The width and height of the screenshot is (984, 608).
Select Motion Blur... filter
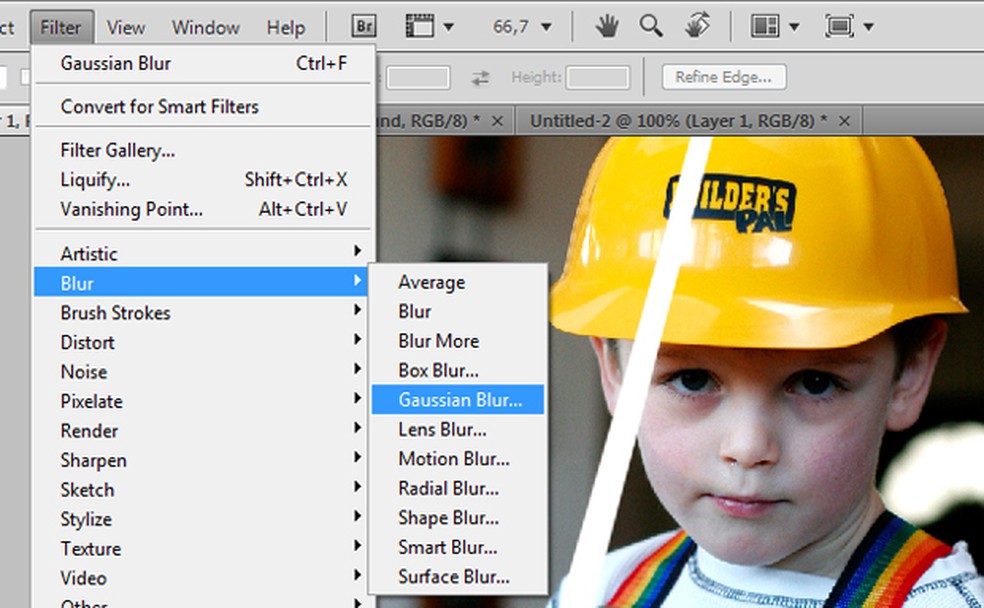pyautogui.click(x=453, y=458)
